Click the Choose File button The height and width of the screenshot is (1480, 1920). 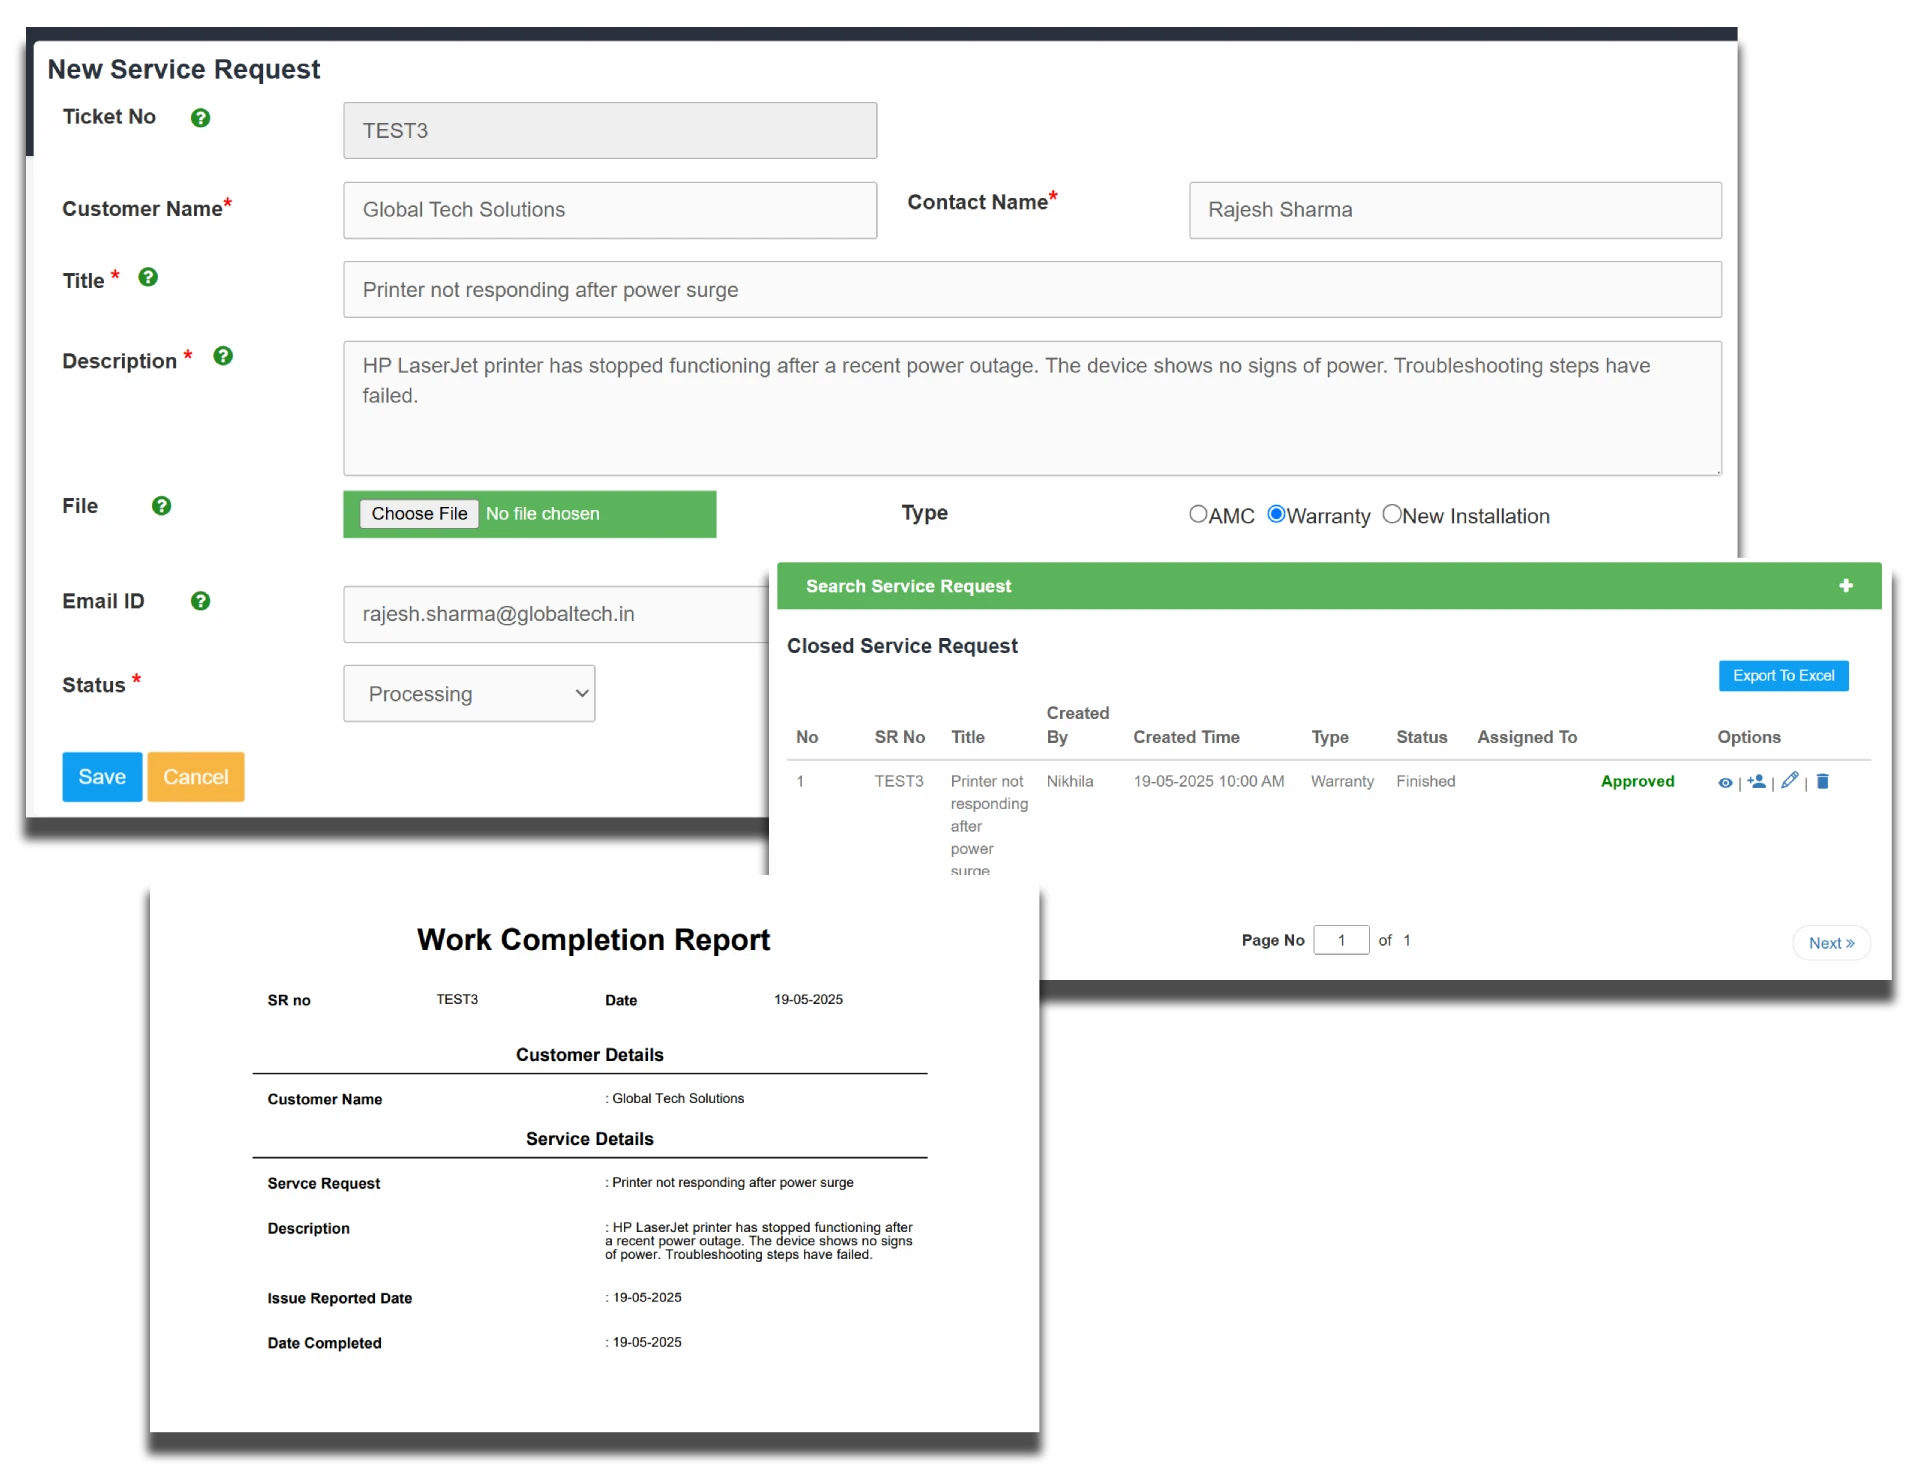(x=419, y=514)
